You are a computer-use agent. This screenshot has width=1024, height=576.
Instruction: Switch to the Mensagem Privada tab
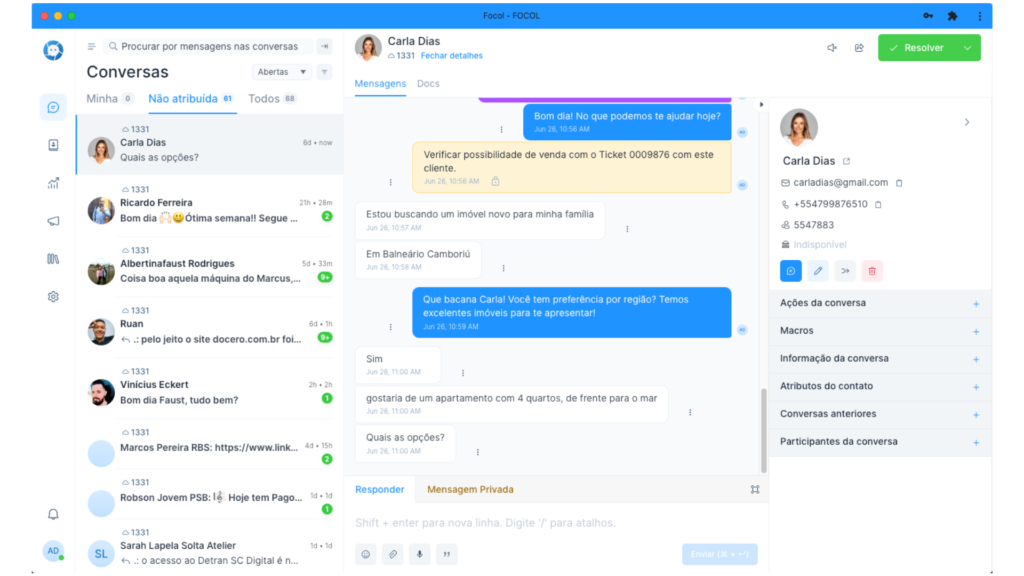click(x=470, y=490)
